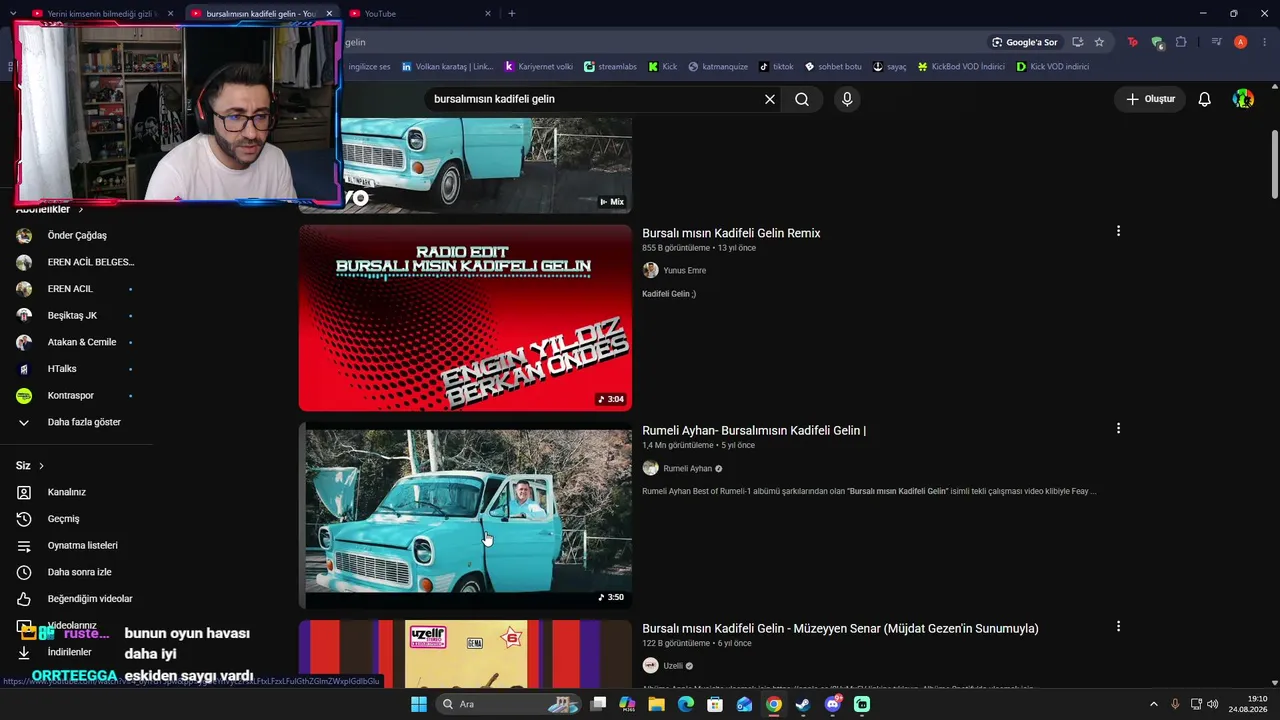Open volume control in system tray
This screenshot has width=1280, height=720.
[x=1212, y=704]
